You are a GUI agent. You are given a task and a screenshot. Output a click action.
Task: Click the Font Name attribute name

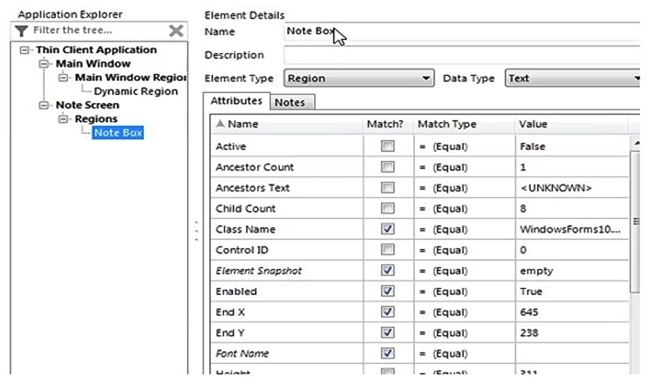coord(242,353)
